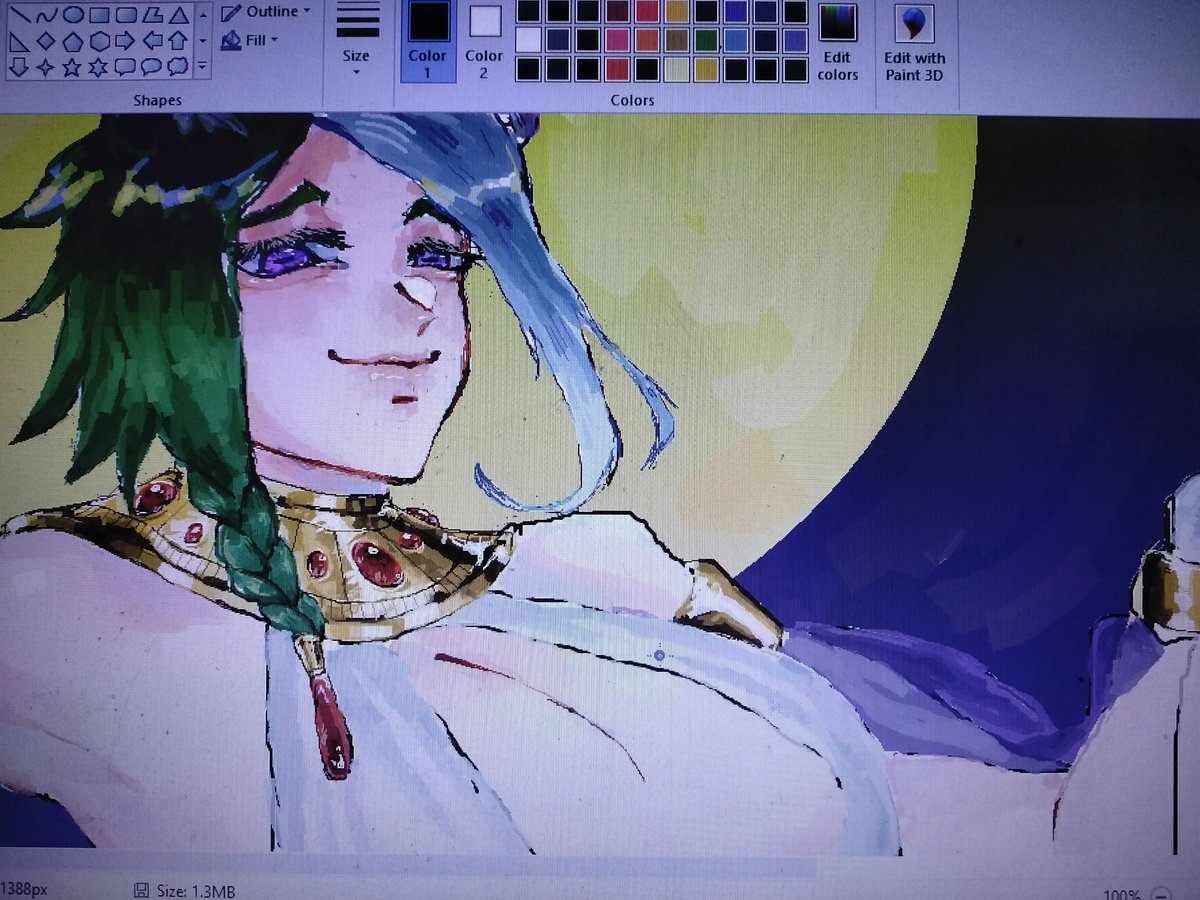The image size is (1200, 900).
Task: Activate the Color 1 foreground box
Action: click(x=428, y=42)
